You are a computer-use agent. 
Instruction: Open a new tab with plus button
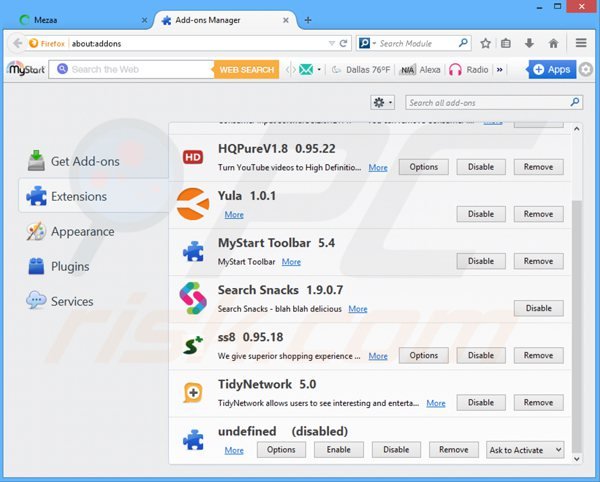308,20
